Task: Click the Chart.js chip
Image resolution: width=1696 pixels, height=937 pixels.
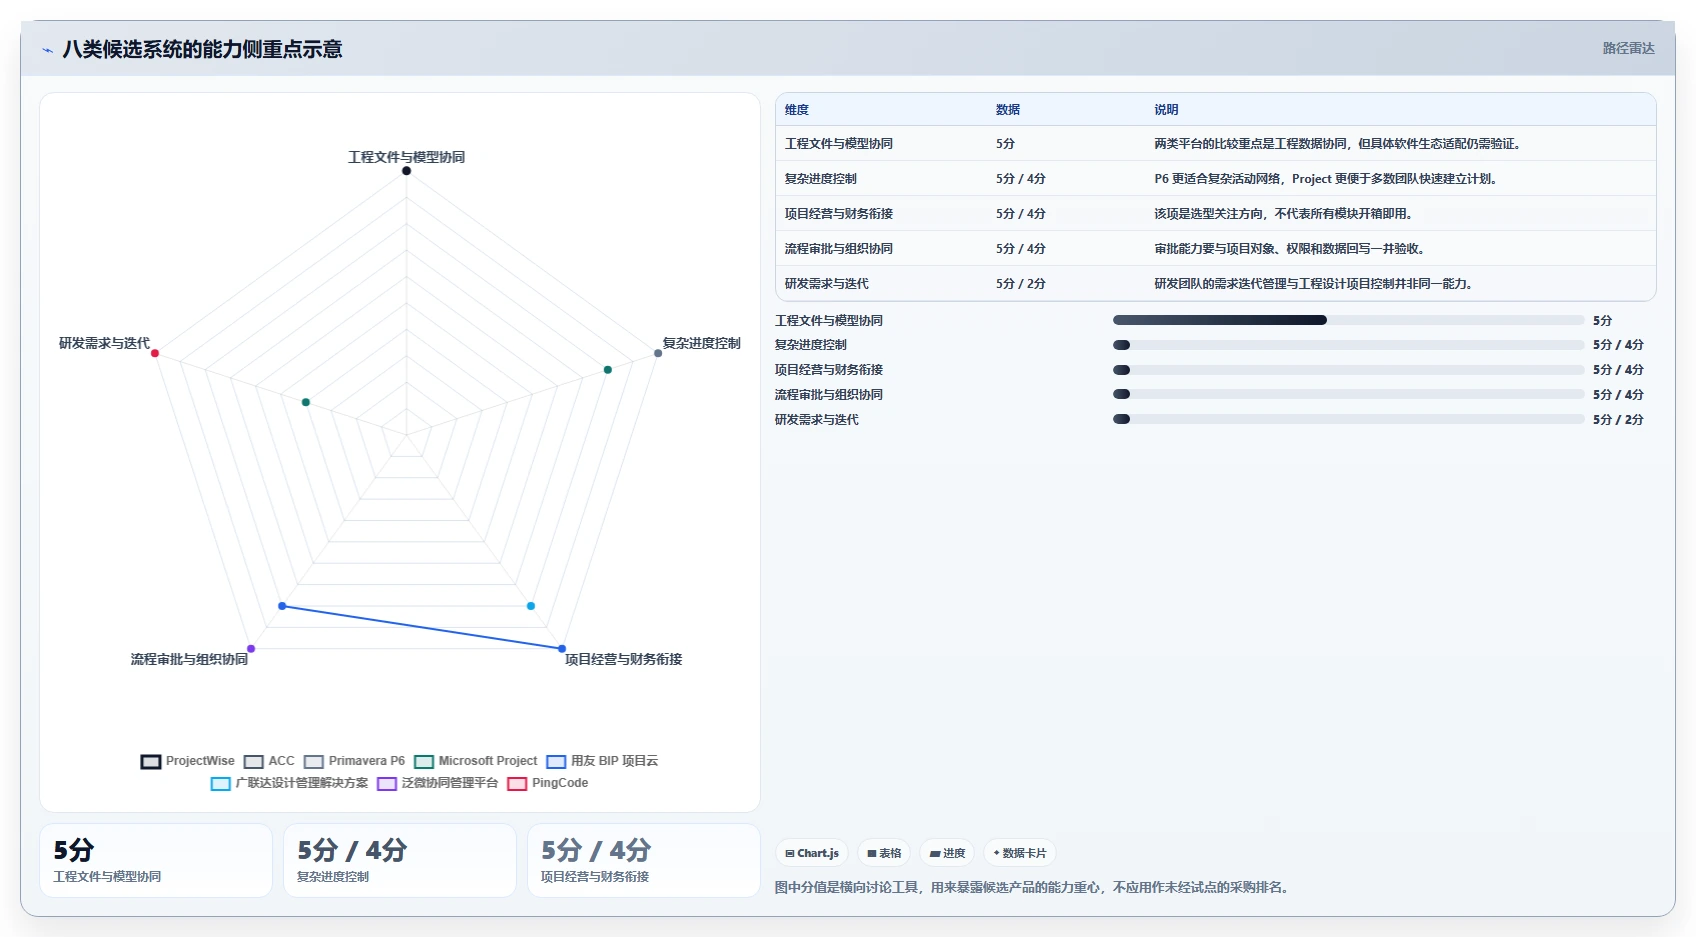Action: (x=812, y=853)
